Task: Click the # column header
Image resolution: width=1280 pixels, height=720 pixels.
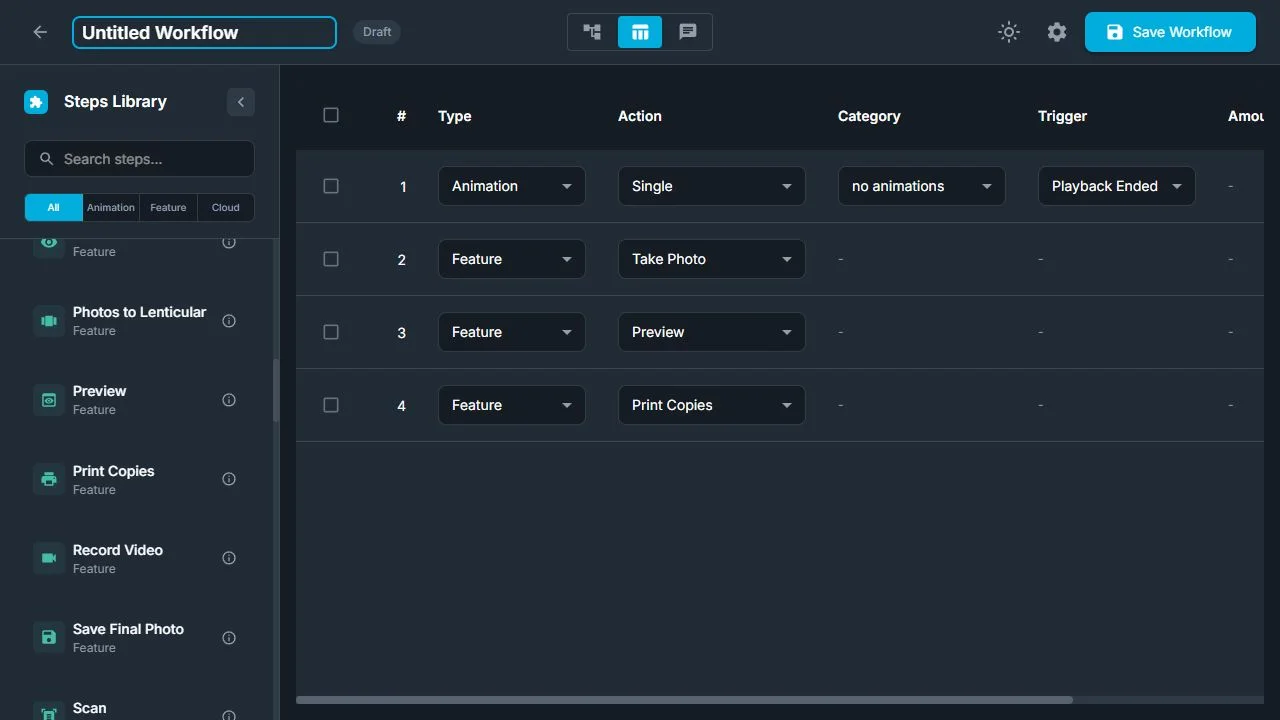Action: 401,116
